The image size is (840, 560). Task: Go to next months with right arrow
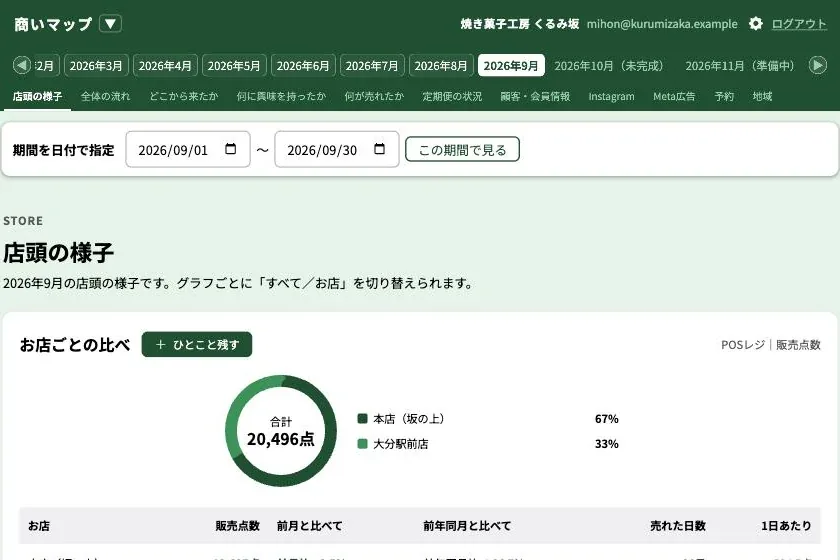[x=818, y=65]
